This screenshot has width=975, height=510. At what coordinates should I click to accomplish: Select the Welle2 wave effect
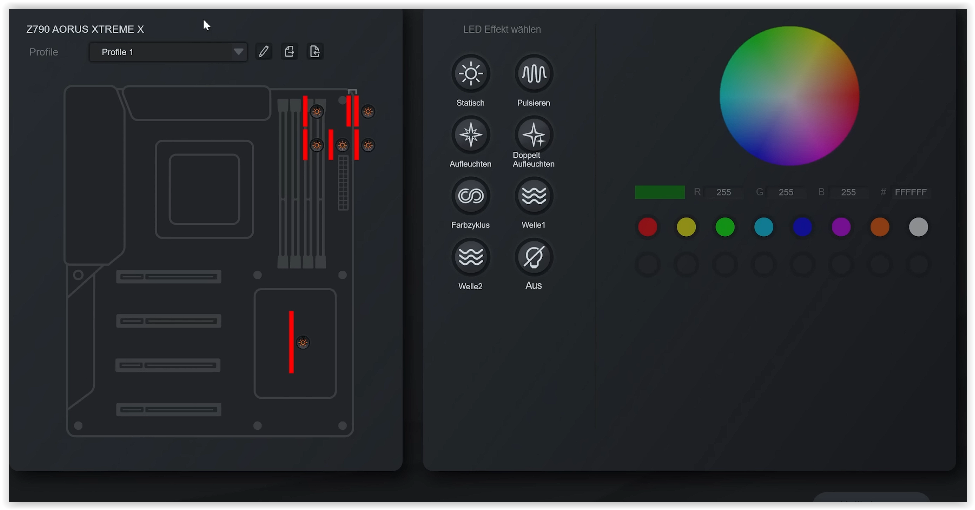(x=471, y=257)
